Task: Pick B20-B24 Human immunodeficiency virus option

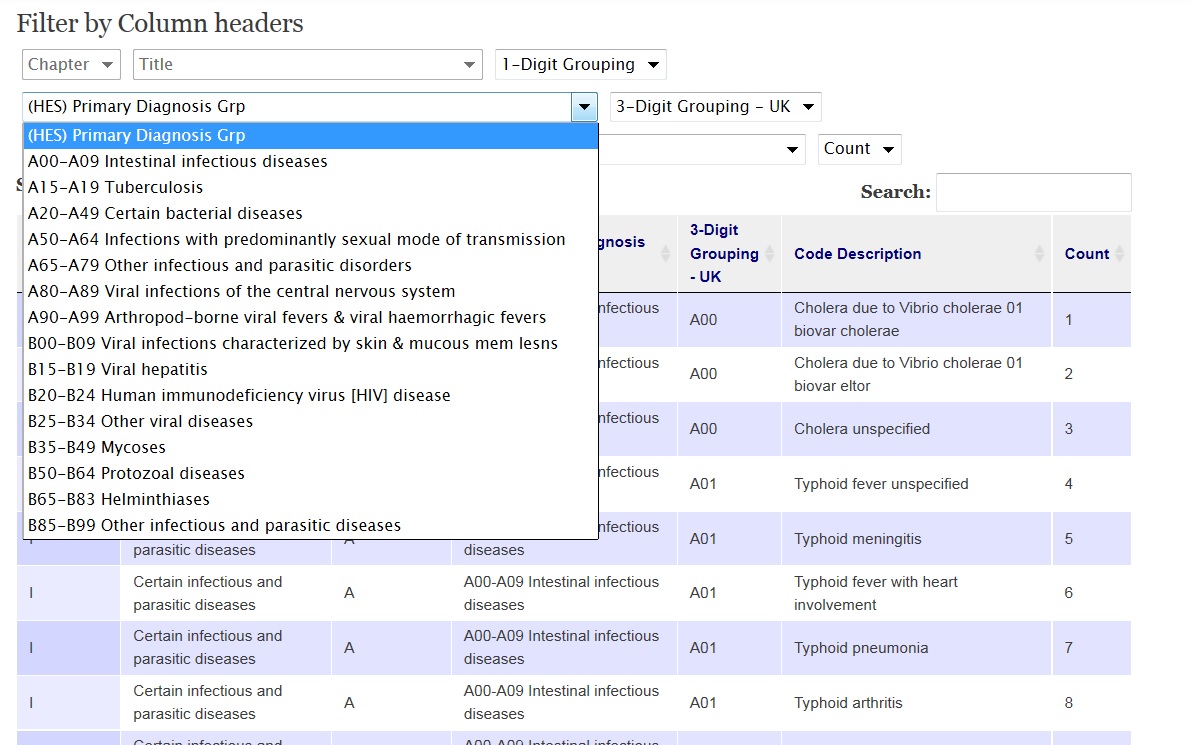Action: (x=239, y=395)
